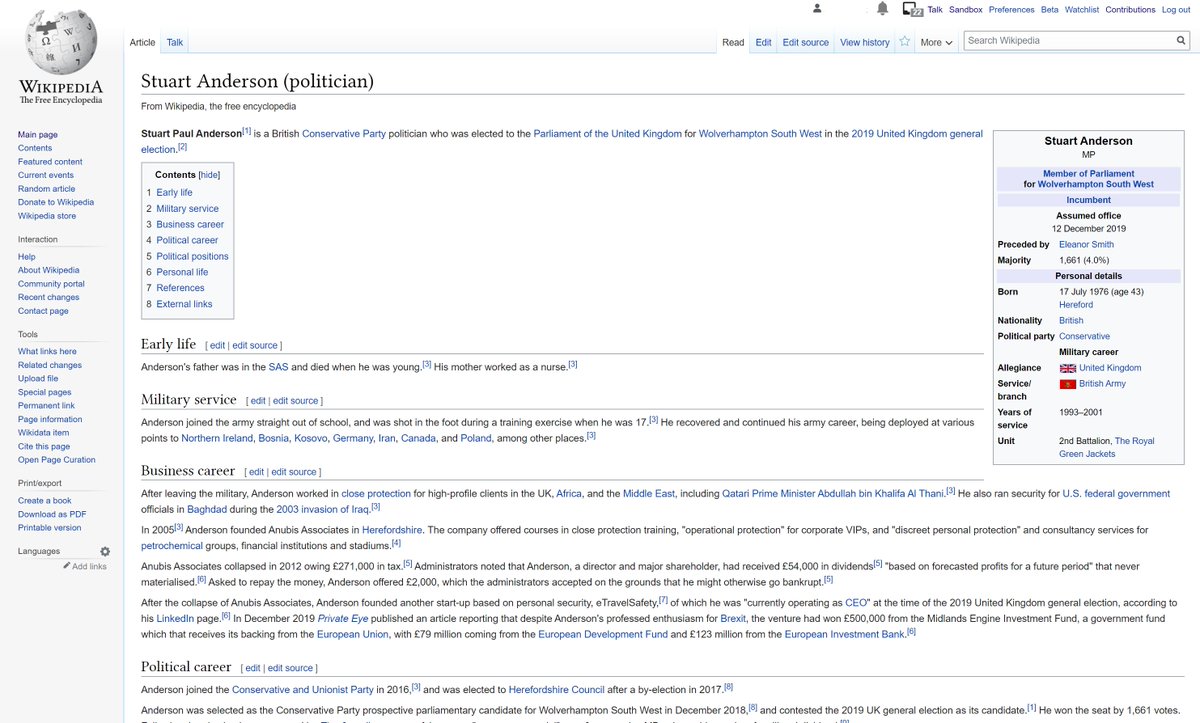Jump to Early life in Contents
Image resolution: width=1200 pixels, height=723 pixels.
coord(174,192)
